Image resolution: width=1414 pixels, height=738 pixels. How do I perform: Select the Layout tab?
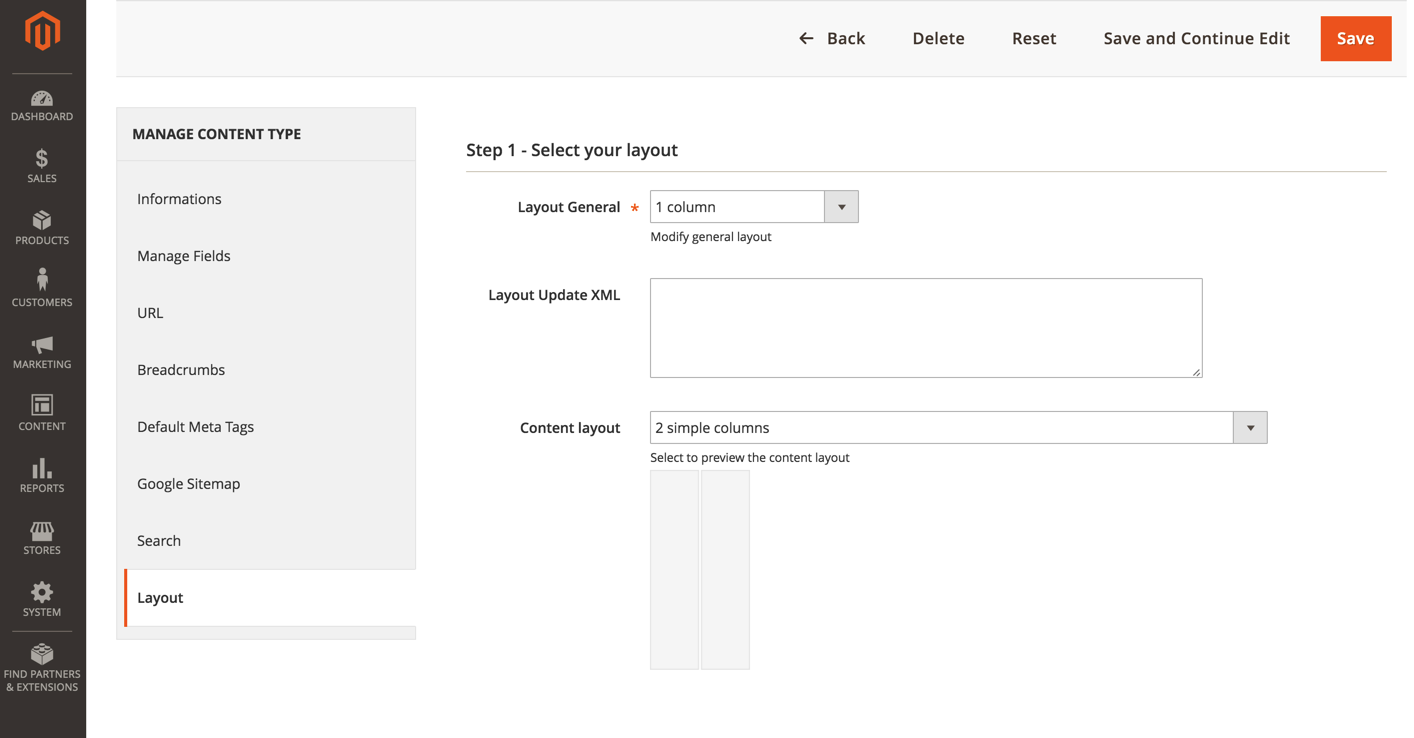pyautogui.click(x=270, y=598)
